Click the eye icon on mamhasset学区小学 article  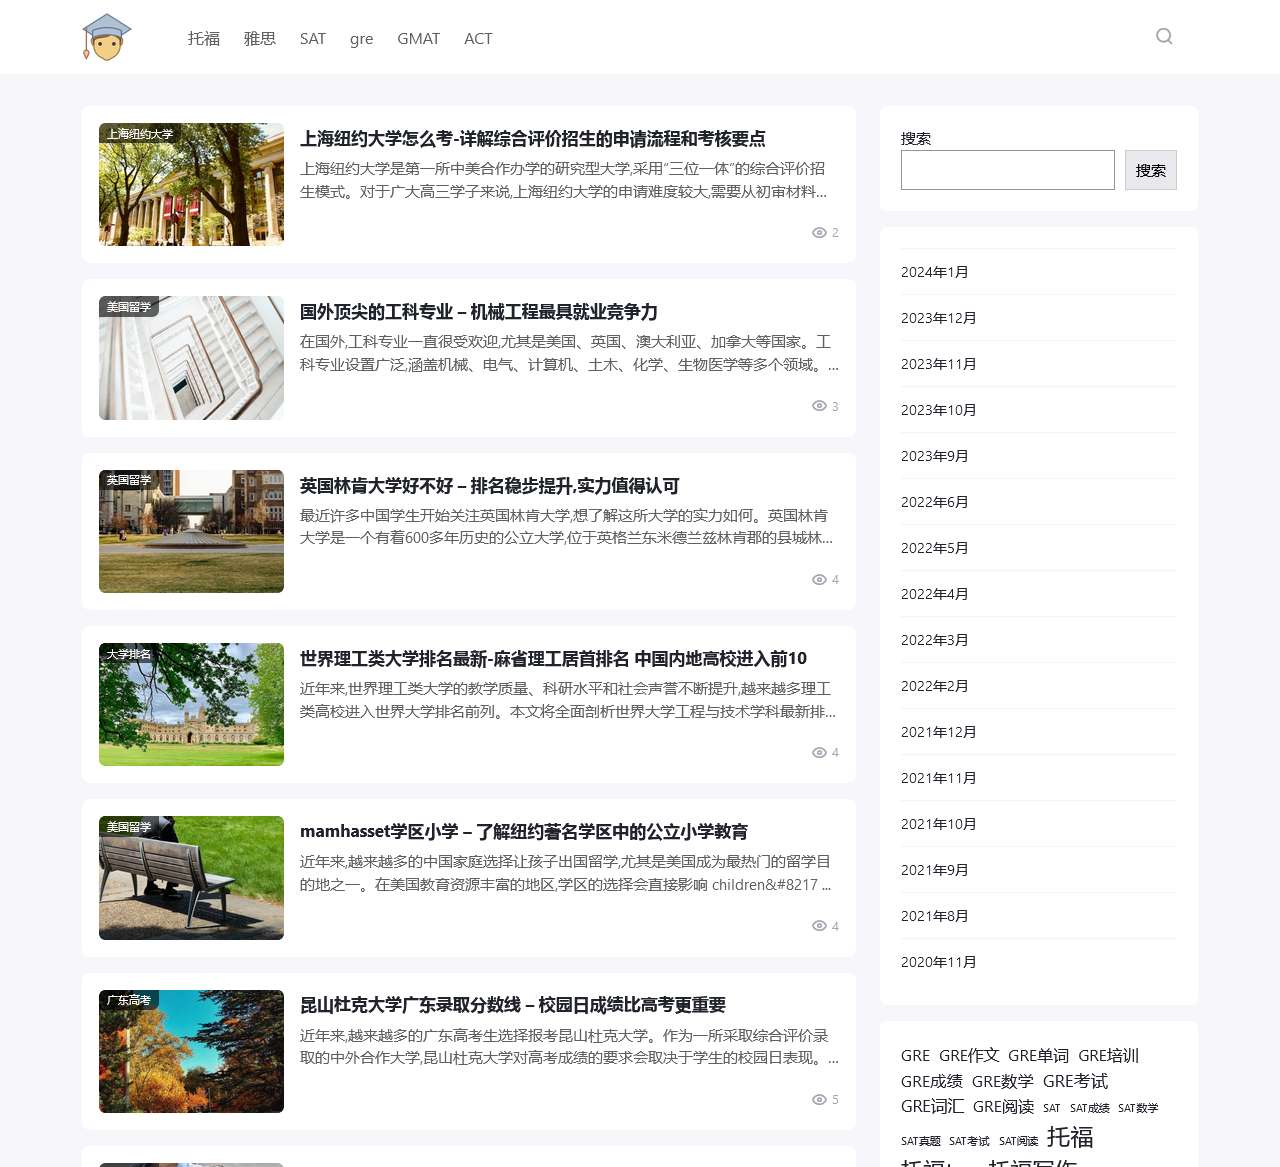(x=820, y=925)
